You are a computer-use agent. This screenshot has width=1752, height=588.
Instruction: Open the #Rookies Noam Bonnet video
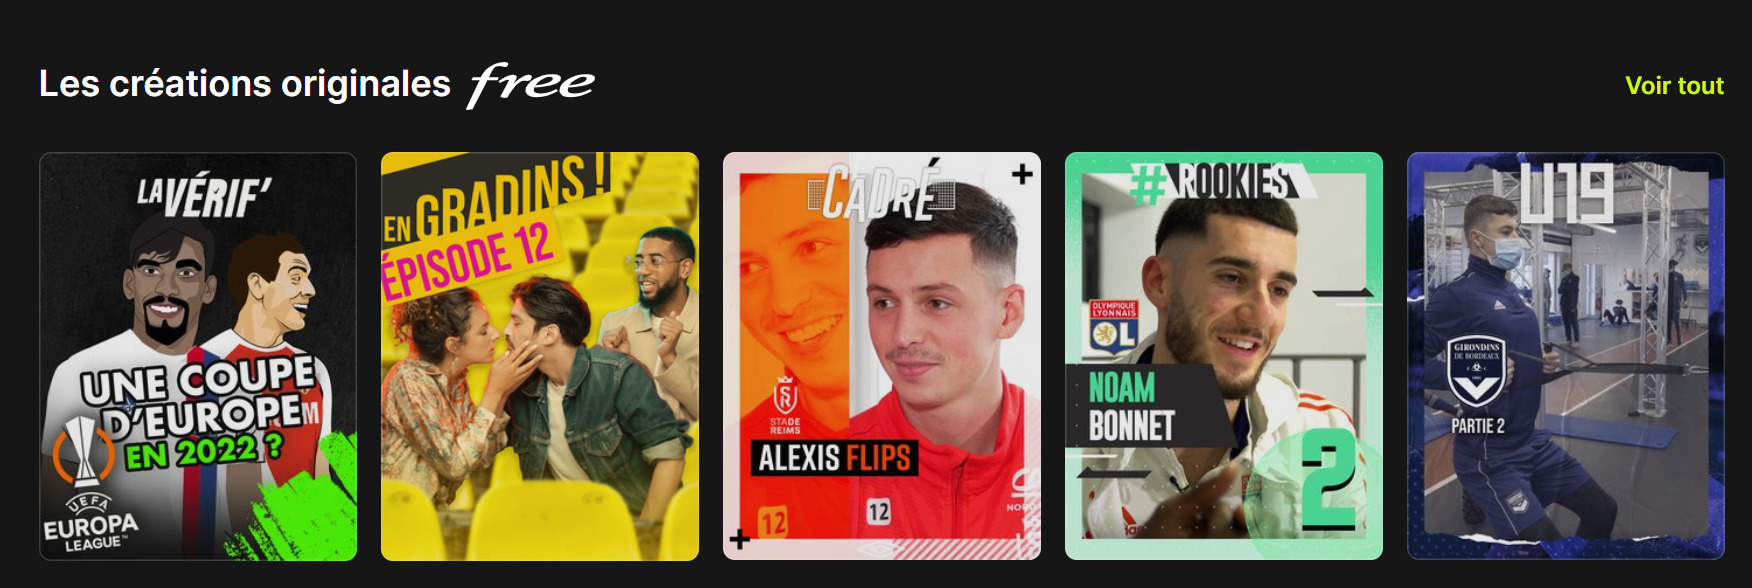[1224, 356]
